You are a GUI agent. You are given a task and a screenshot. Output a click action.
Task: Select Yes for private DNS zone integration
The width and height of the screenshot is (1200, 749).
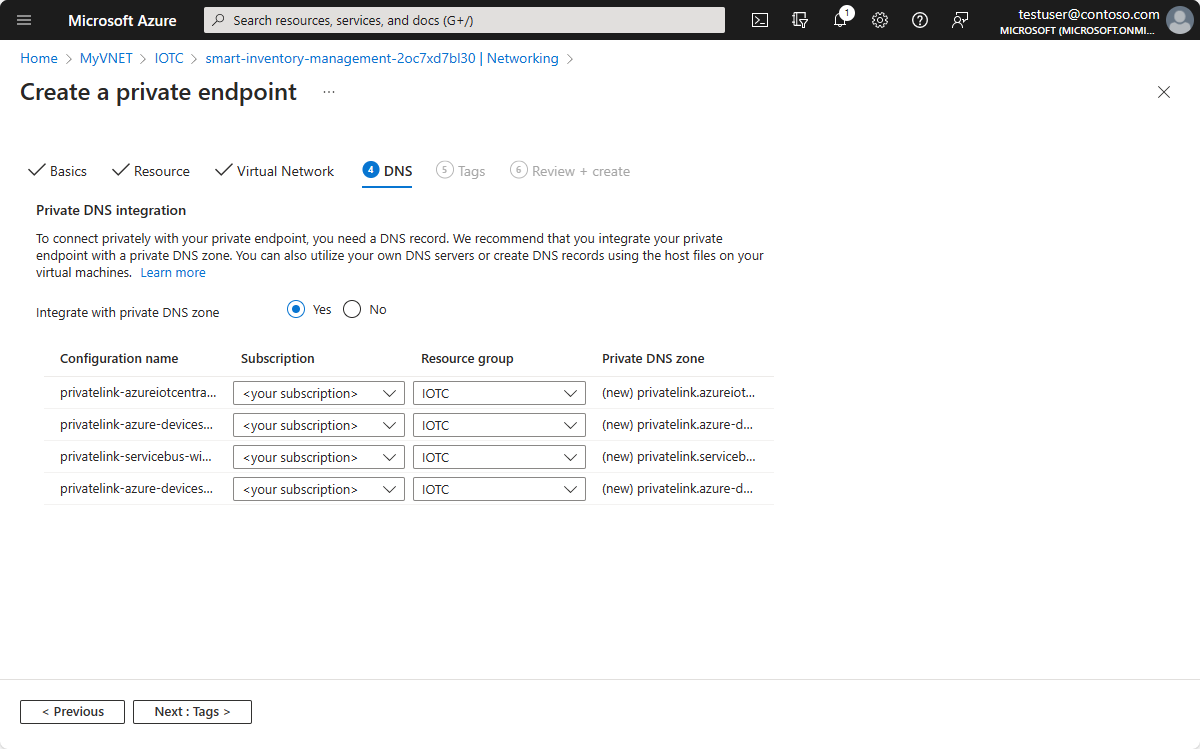click(x=295, y=309)
